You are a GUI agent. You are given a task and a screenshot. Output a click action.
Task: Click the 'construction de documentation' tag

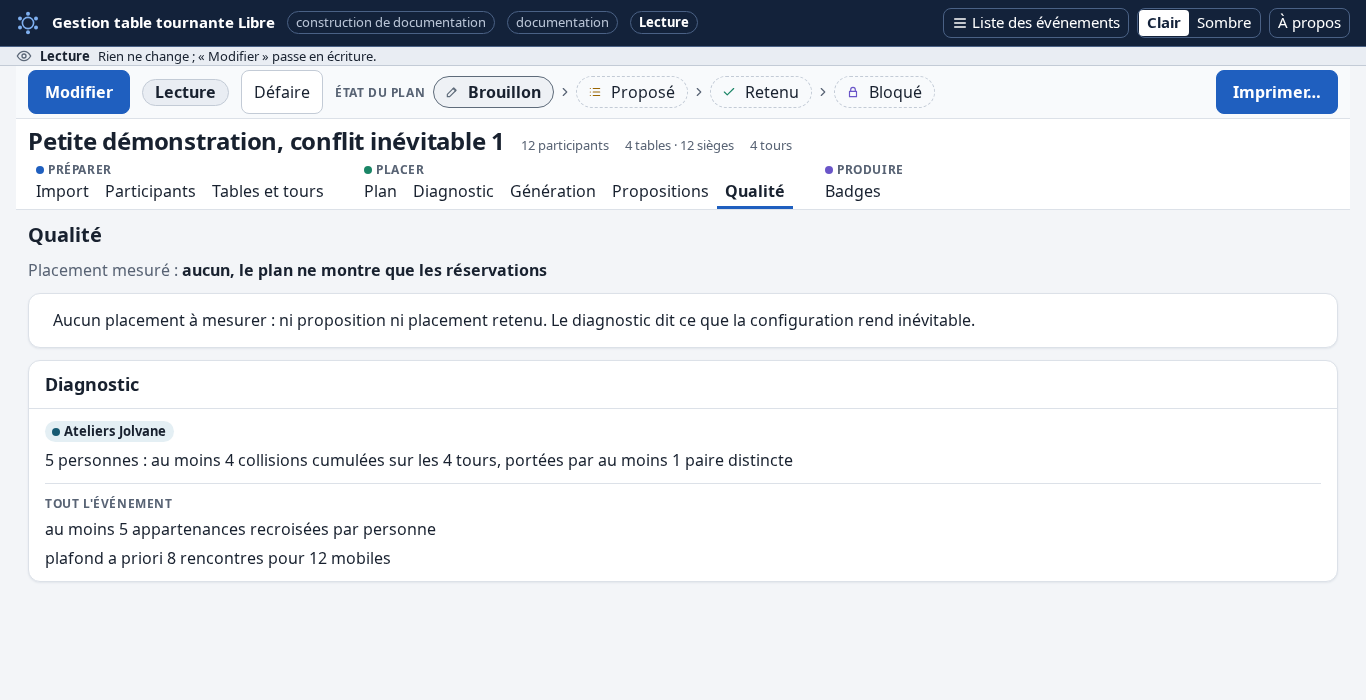coord(391,22)
